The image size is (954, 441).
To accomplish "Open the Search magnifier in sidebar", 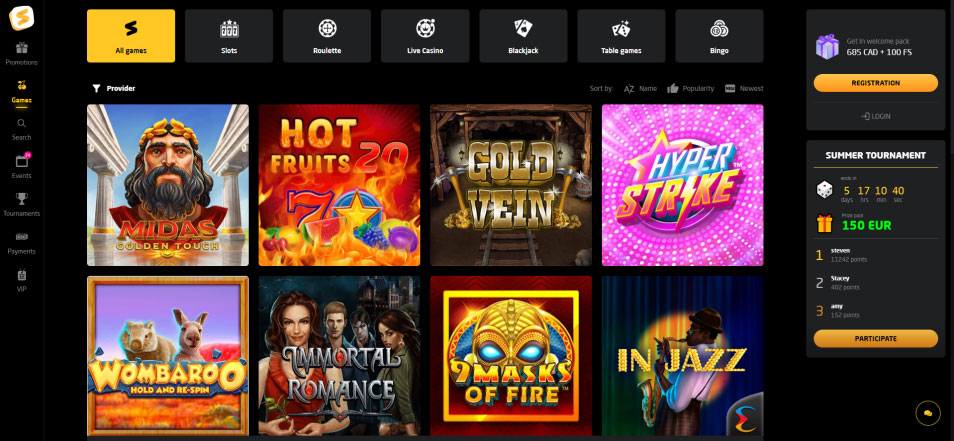I will coord(22,123).
